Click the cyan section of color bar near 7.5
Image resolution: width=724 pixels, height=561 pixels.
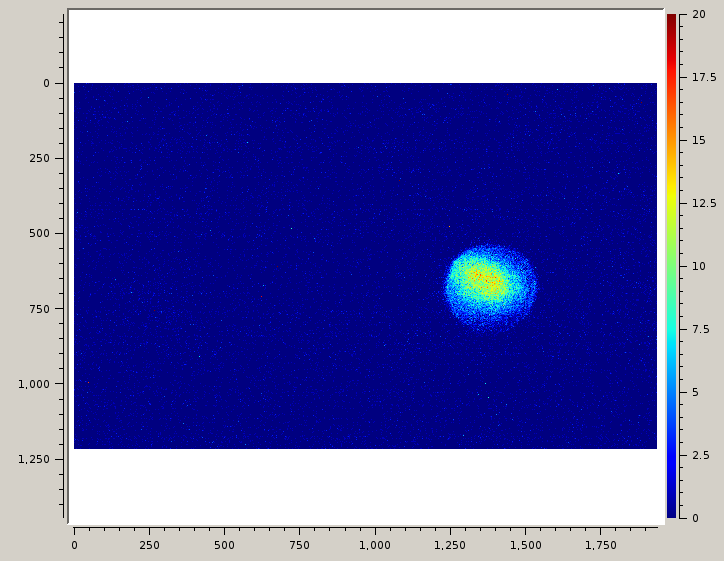(671, 329)
